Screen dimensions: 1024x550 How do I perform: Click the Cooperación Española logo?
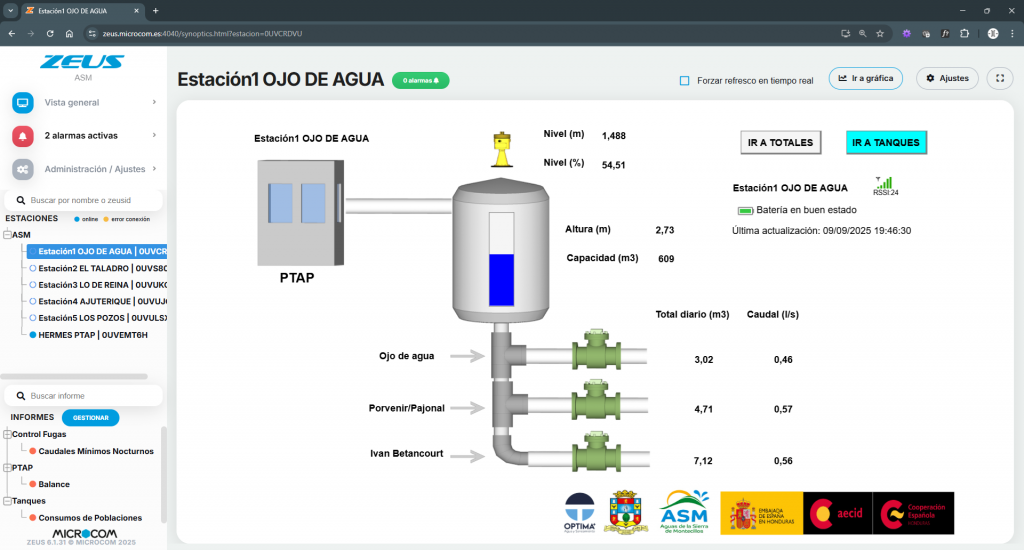click(x=913, y=513)
